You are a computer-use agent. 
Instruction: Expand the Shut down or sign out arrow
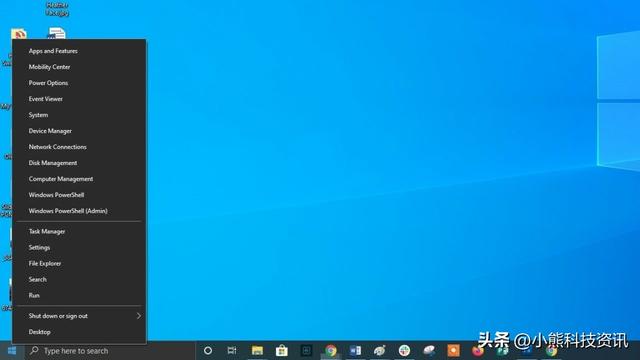pyautogui.click(x=139, y=316)
